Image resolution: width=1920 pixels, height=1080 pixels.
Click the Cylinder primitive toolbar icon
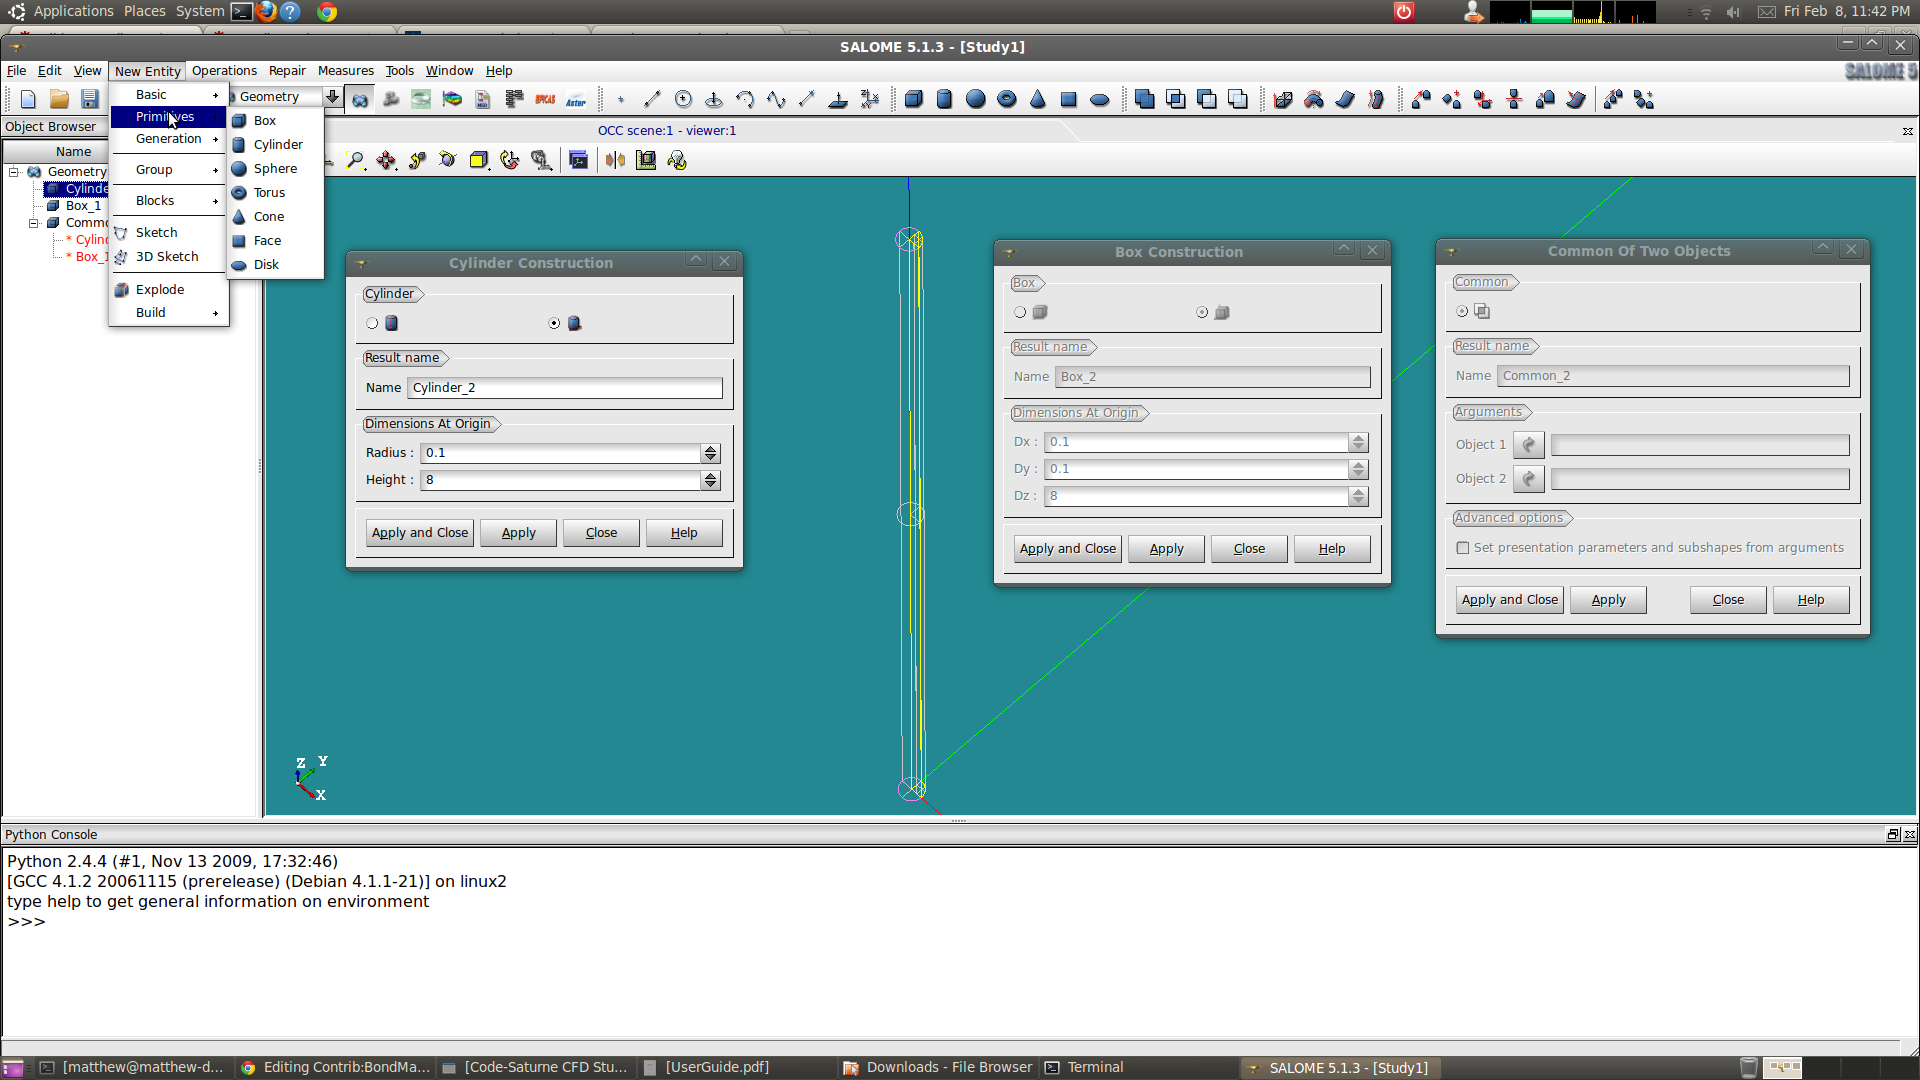point(944,99)
